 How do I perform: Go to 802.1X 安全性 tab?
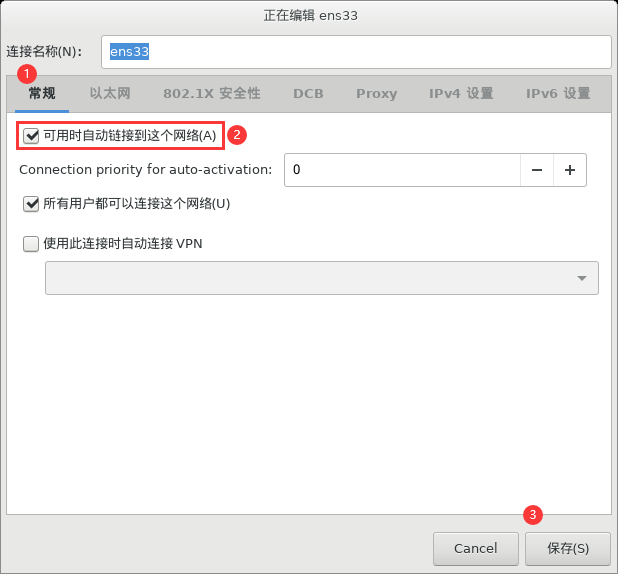[212, 93]
